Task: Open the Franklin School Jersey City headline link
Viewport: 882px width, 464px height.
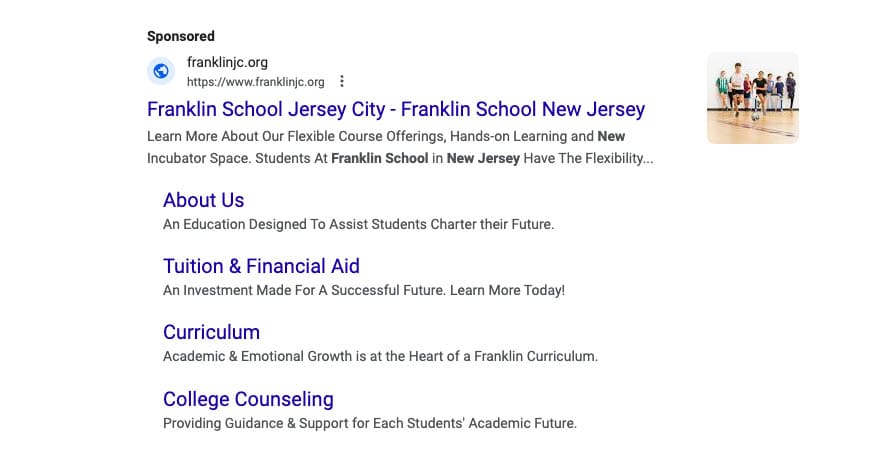Action: pos(395,109)
